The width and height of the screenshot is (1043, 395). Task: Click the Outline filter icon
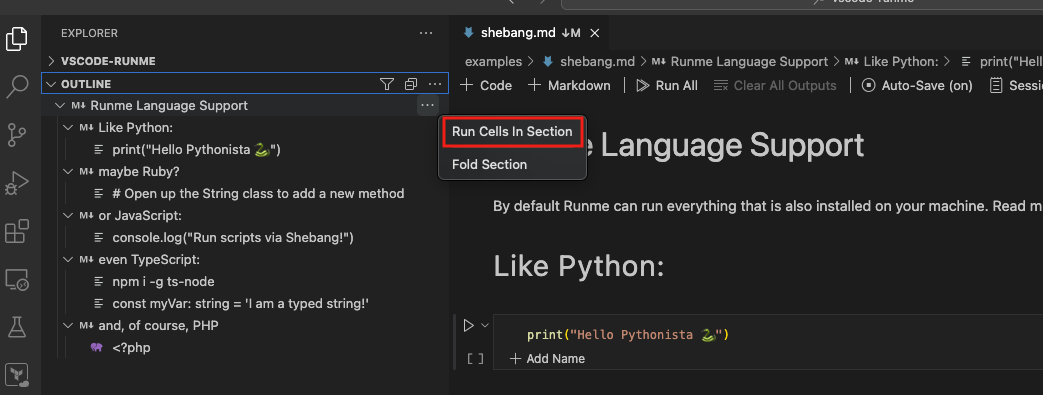(x=386, y=84)
